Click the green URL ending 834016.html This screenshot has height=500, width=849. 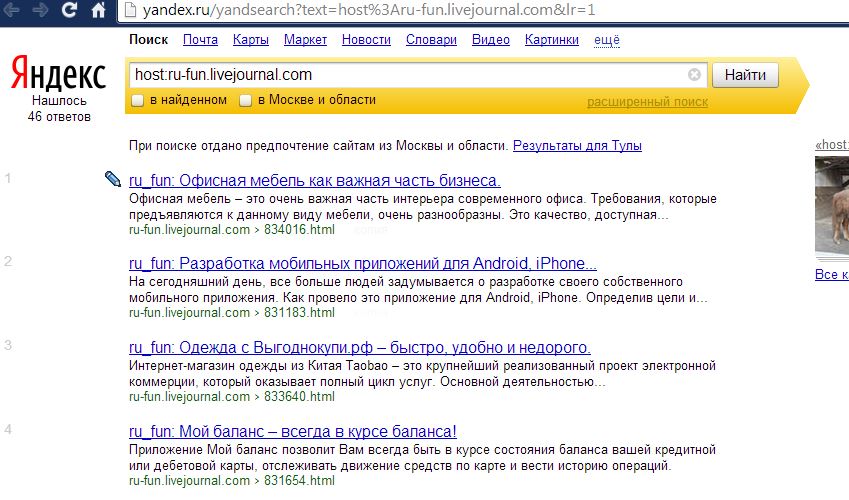[x=232, y=230]
